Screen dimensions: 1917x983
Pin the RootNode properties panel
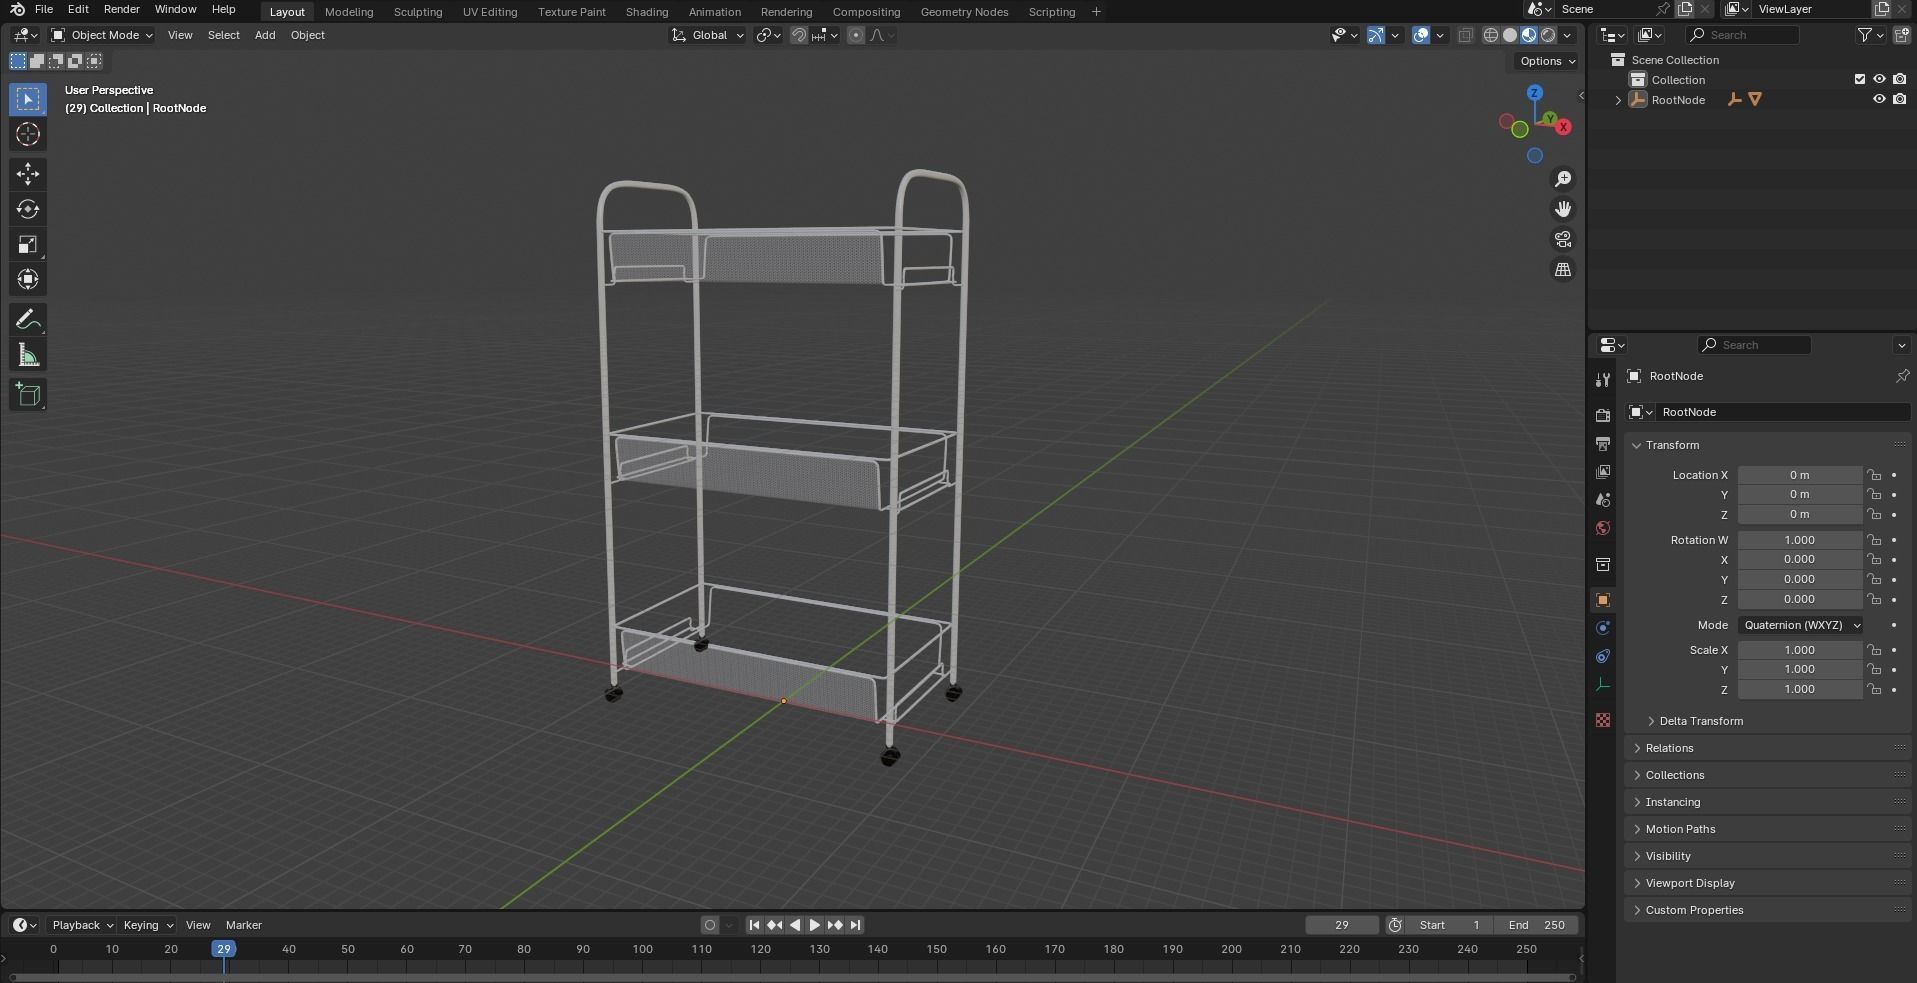[1901, 376]
